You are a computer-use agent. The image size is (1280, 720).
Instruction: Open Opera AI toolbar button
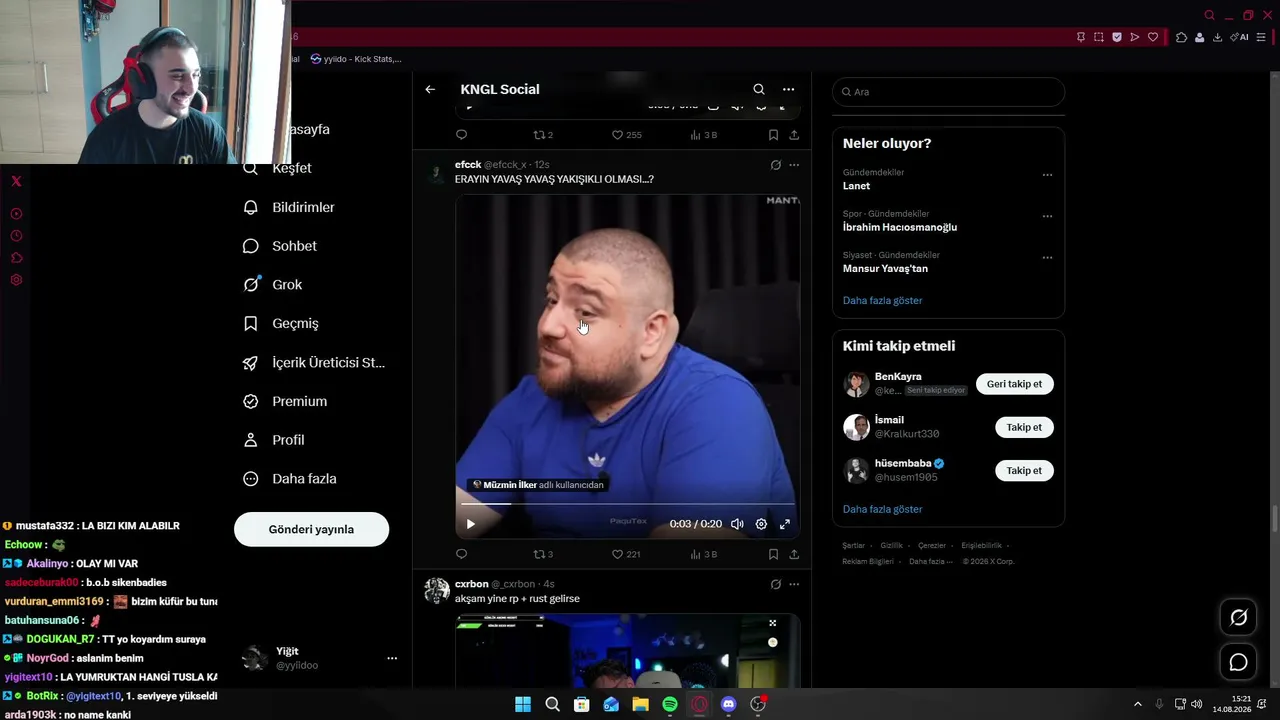1240,37
